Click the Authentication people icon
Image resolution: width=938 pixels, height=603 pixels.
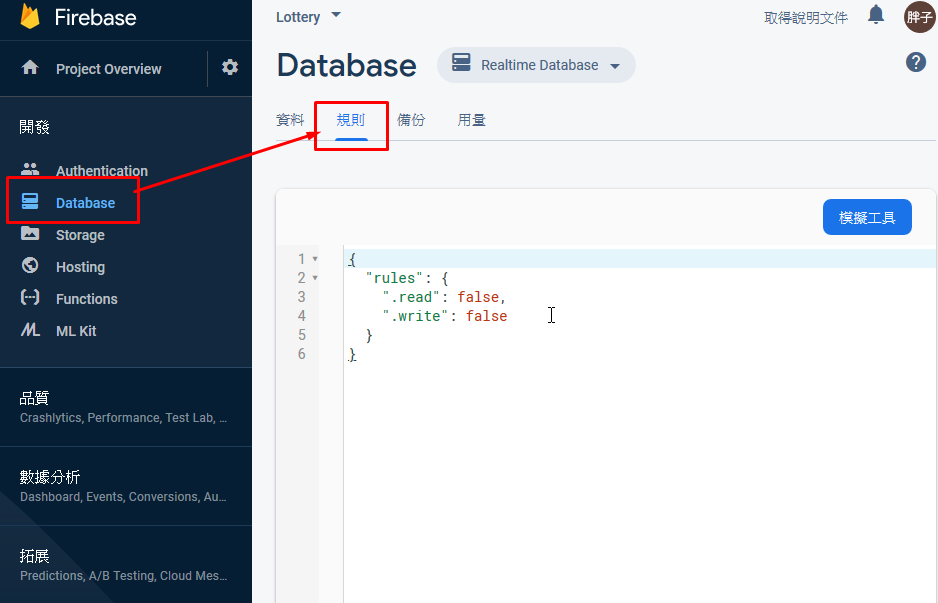[30, 169]
